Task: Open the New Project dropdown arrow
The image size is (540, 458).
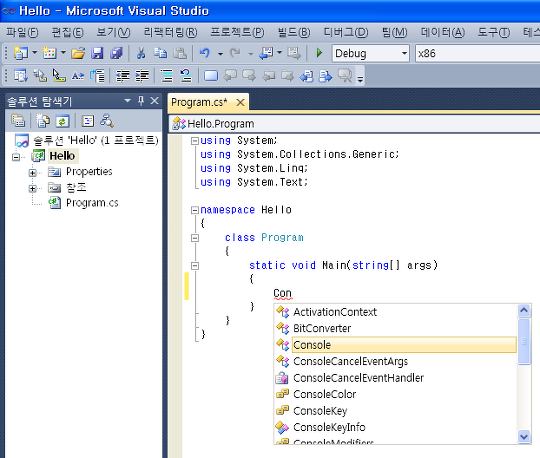Action: (x=34, y=53)
